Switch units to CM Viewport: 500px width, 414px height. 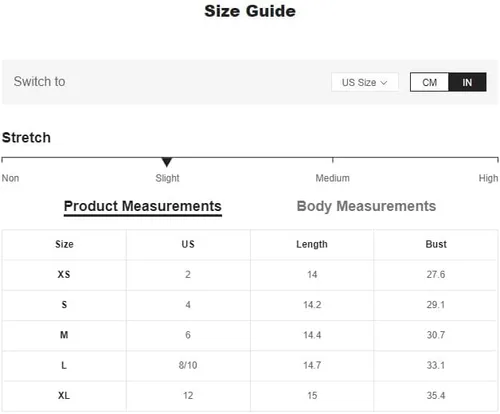tap(429, 82)
